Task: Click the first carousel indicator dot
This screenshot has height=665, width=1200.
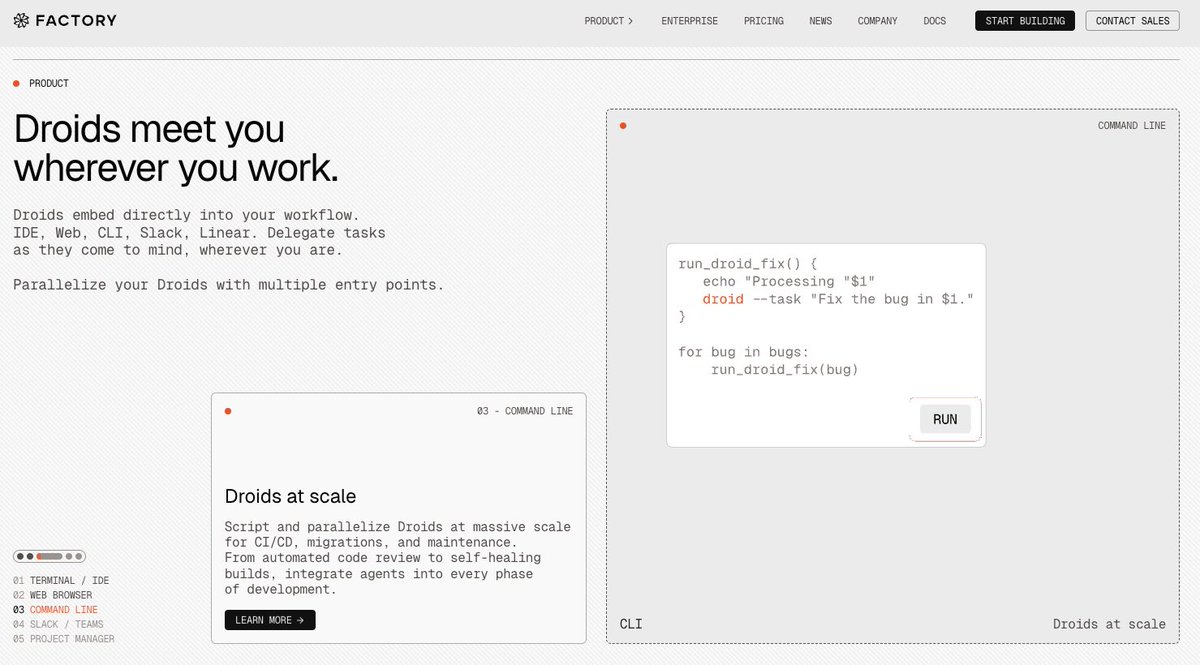Action: click(20, 556)
